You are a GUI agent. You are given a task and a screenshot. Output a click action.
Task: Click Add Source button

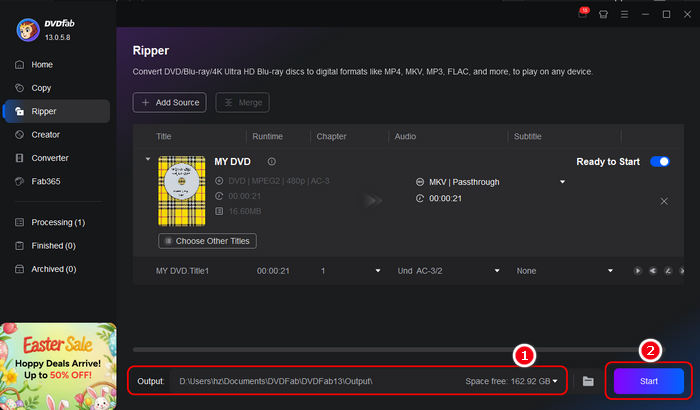(170, 102)
